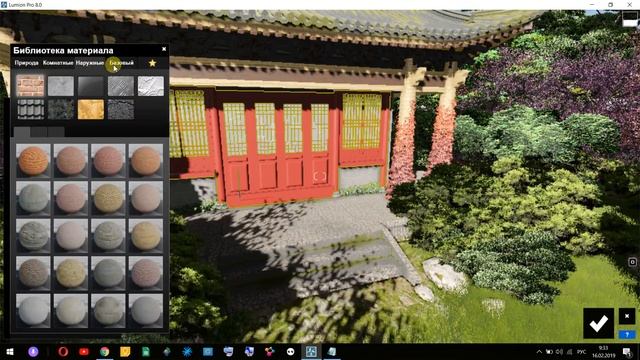Pick fourth sphere in second row
The width and height of the screenshot is (640, 360).
click(x=146, y=198)
